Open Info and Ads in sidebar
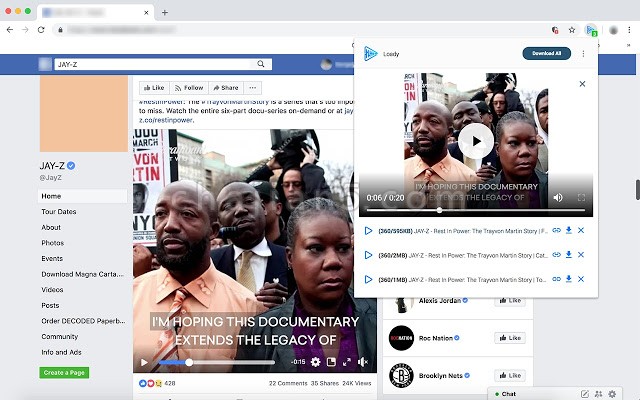640x400 pixels. pyautogui.click(x=61, y=352)
